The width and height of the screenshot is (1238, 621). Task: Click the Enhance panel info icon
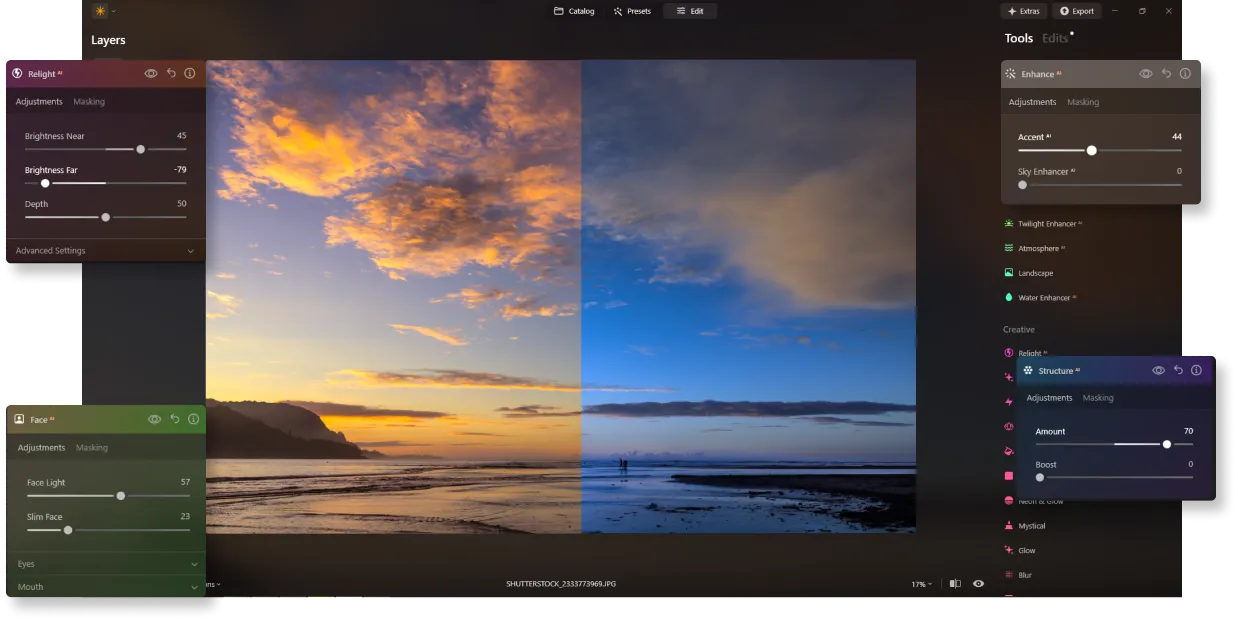(1185, 73)
